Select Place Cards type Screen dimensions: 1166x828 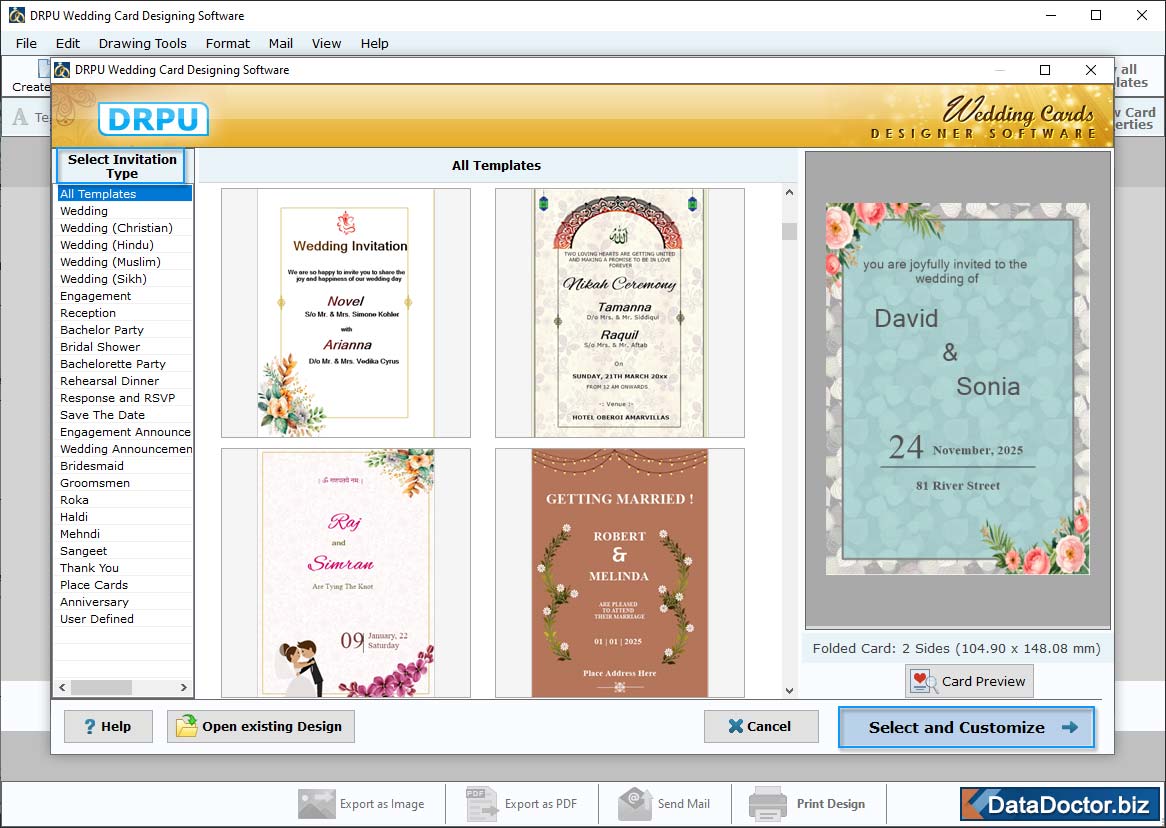click(124, 585)
